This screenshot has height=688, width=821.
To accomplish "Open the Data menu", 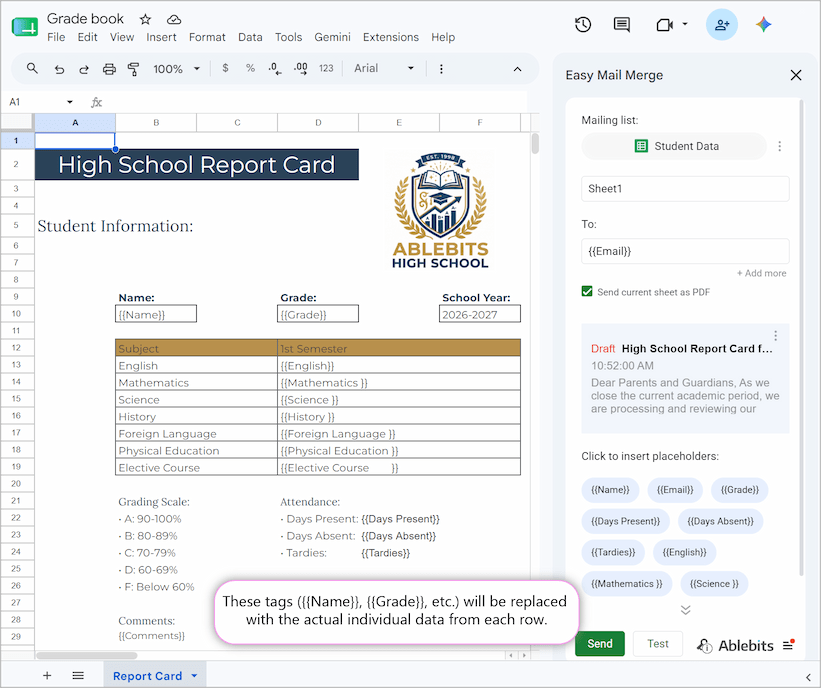I will coord(250,37).
